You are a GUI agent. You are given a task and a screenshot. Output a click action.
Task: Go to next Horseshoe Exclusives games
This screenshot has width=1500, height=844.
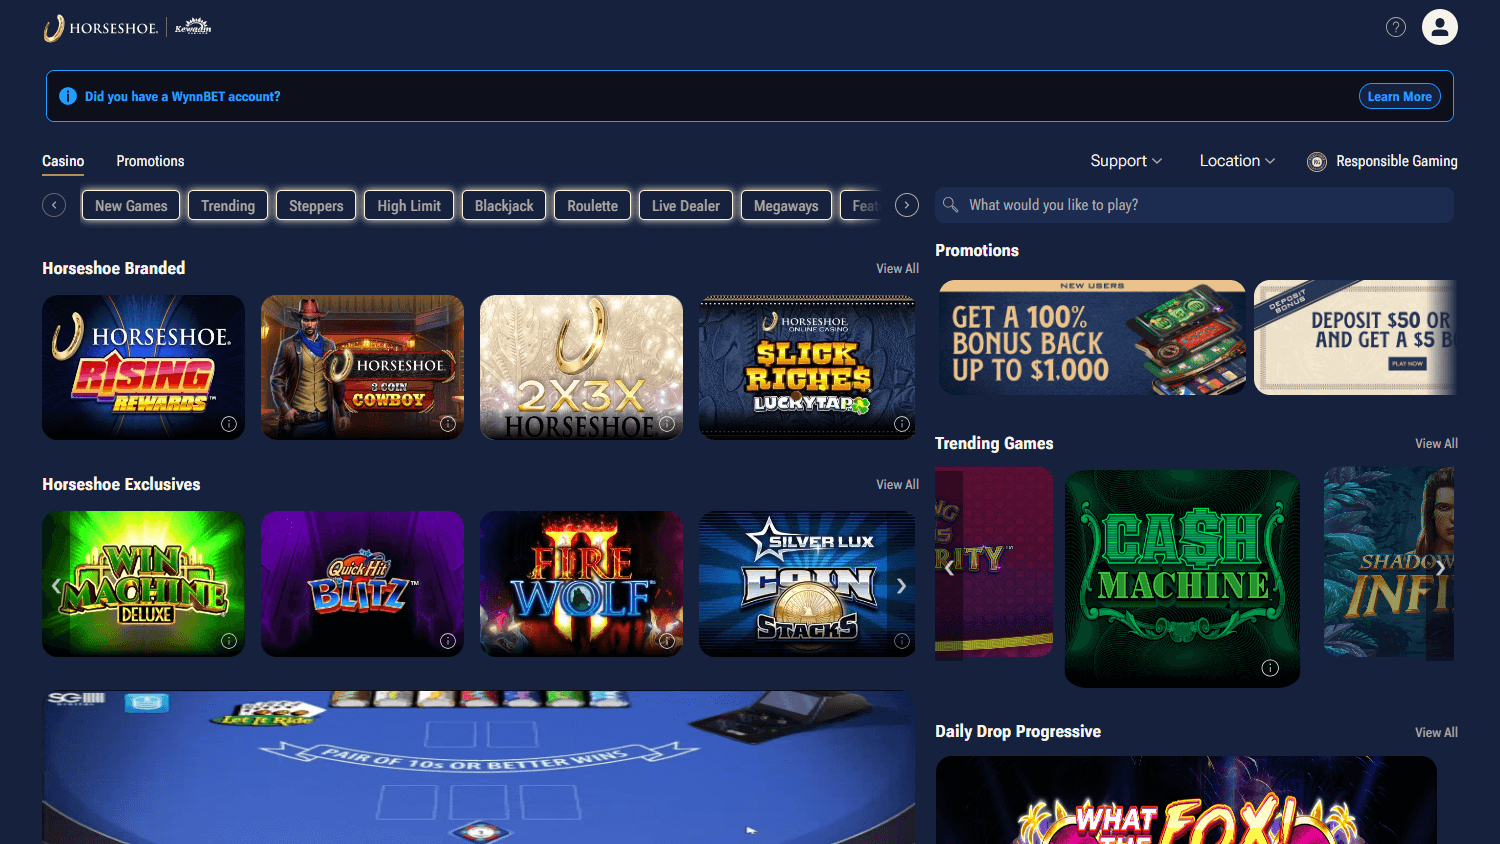click(901, 585)
